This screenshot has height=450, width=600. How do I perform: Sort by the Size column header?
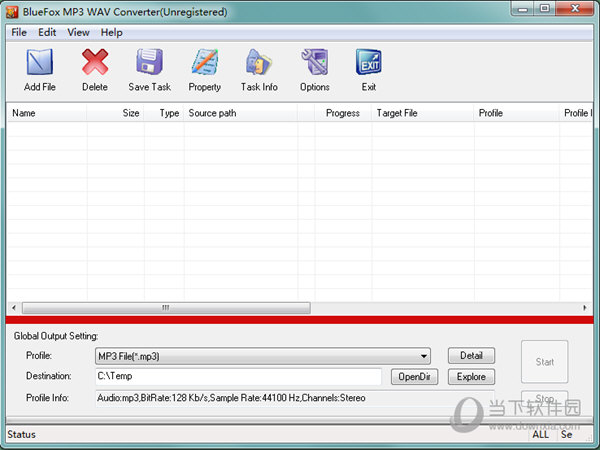pos(116,113)
